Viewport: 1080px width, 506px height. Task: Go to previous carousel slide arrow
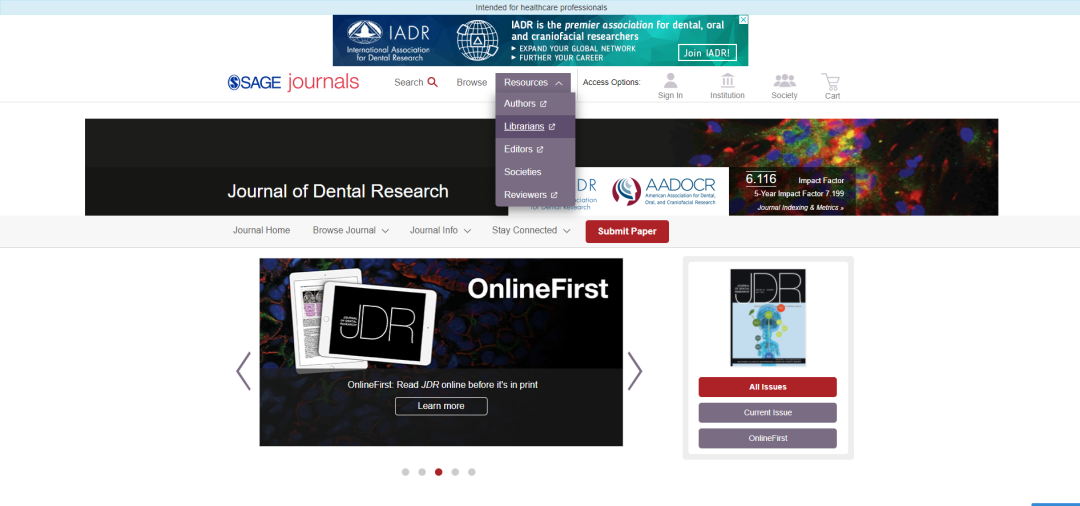coord(243,371)
